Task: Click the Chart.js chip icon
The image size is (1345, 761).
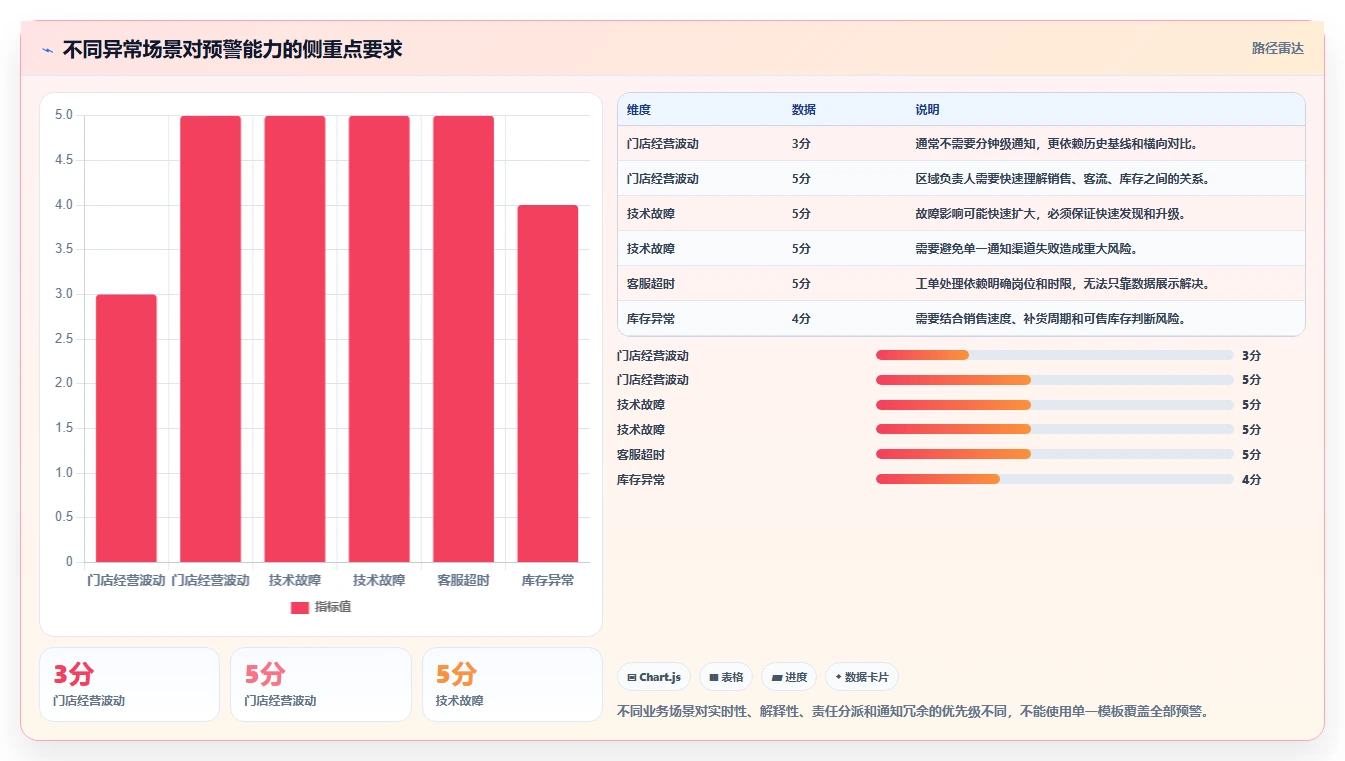Action: pos(632,677)
